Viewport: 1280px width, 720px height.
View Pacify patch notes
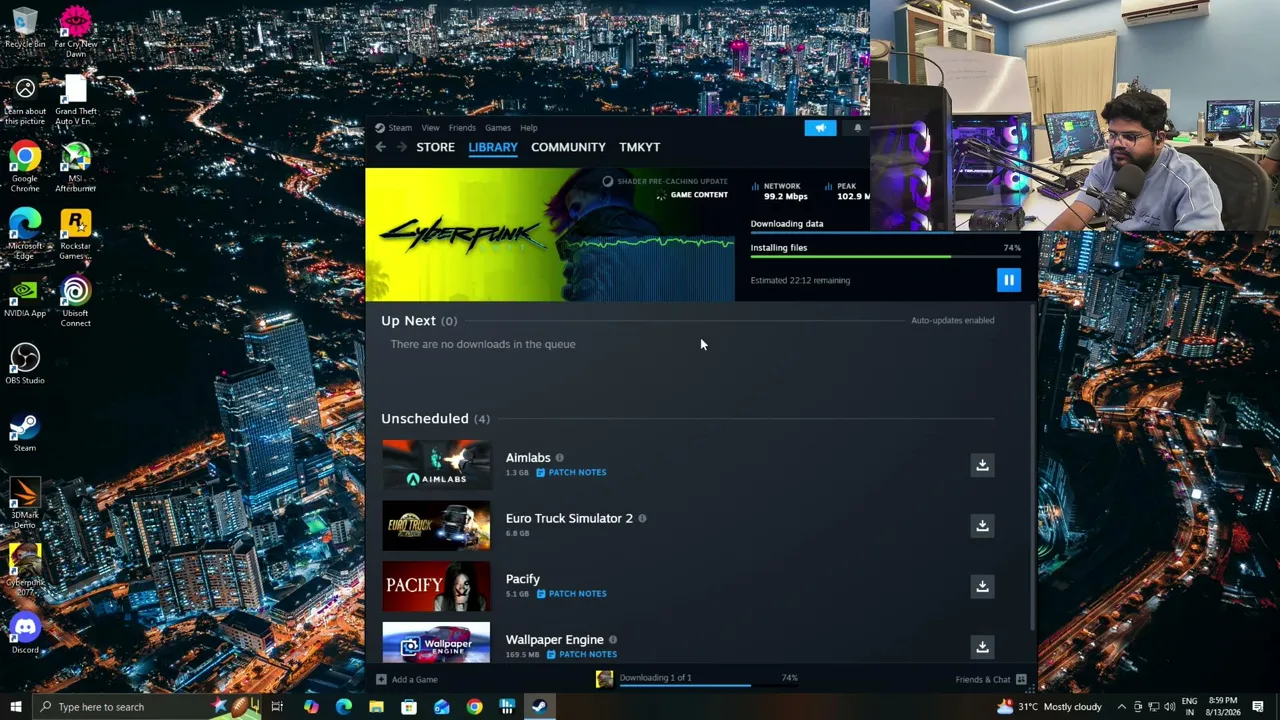click(x=571, y=593)
